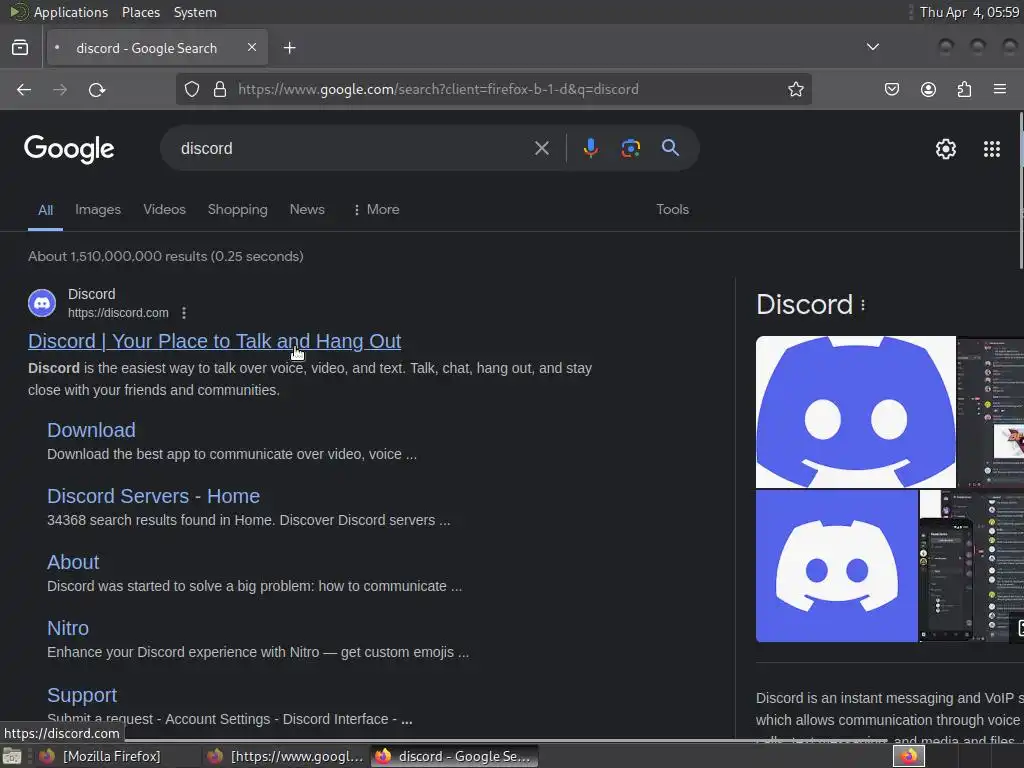Switch to the Images tab
1024x768 pixels.
(x=98, y=210)
